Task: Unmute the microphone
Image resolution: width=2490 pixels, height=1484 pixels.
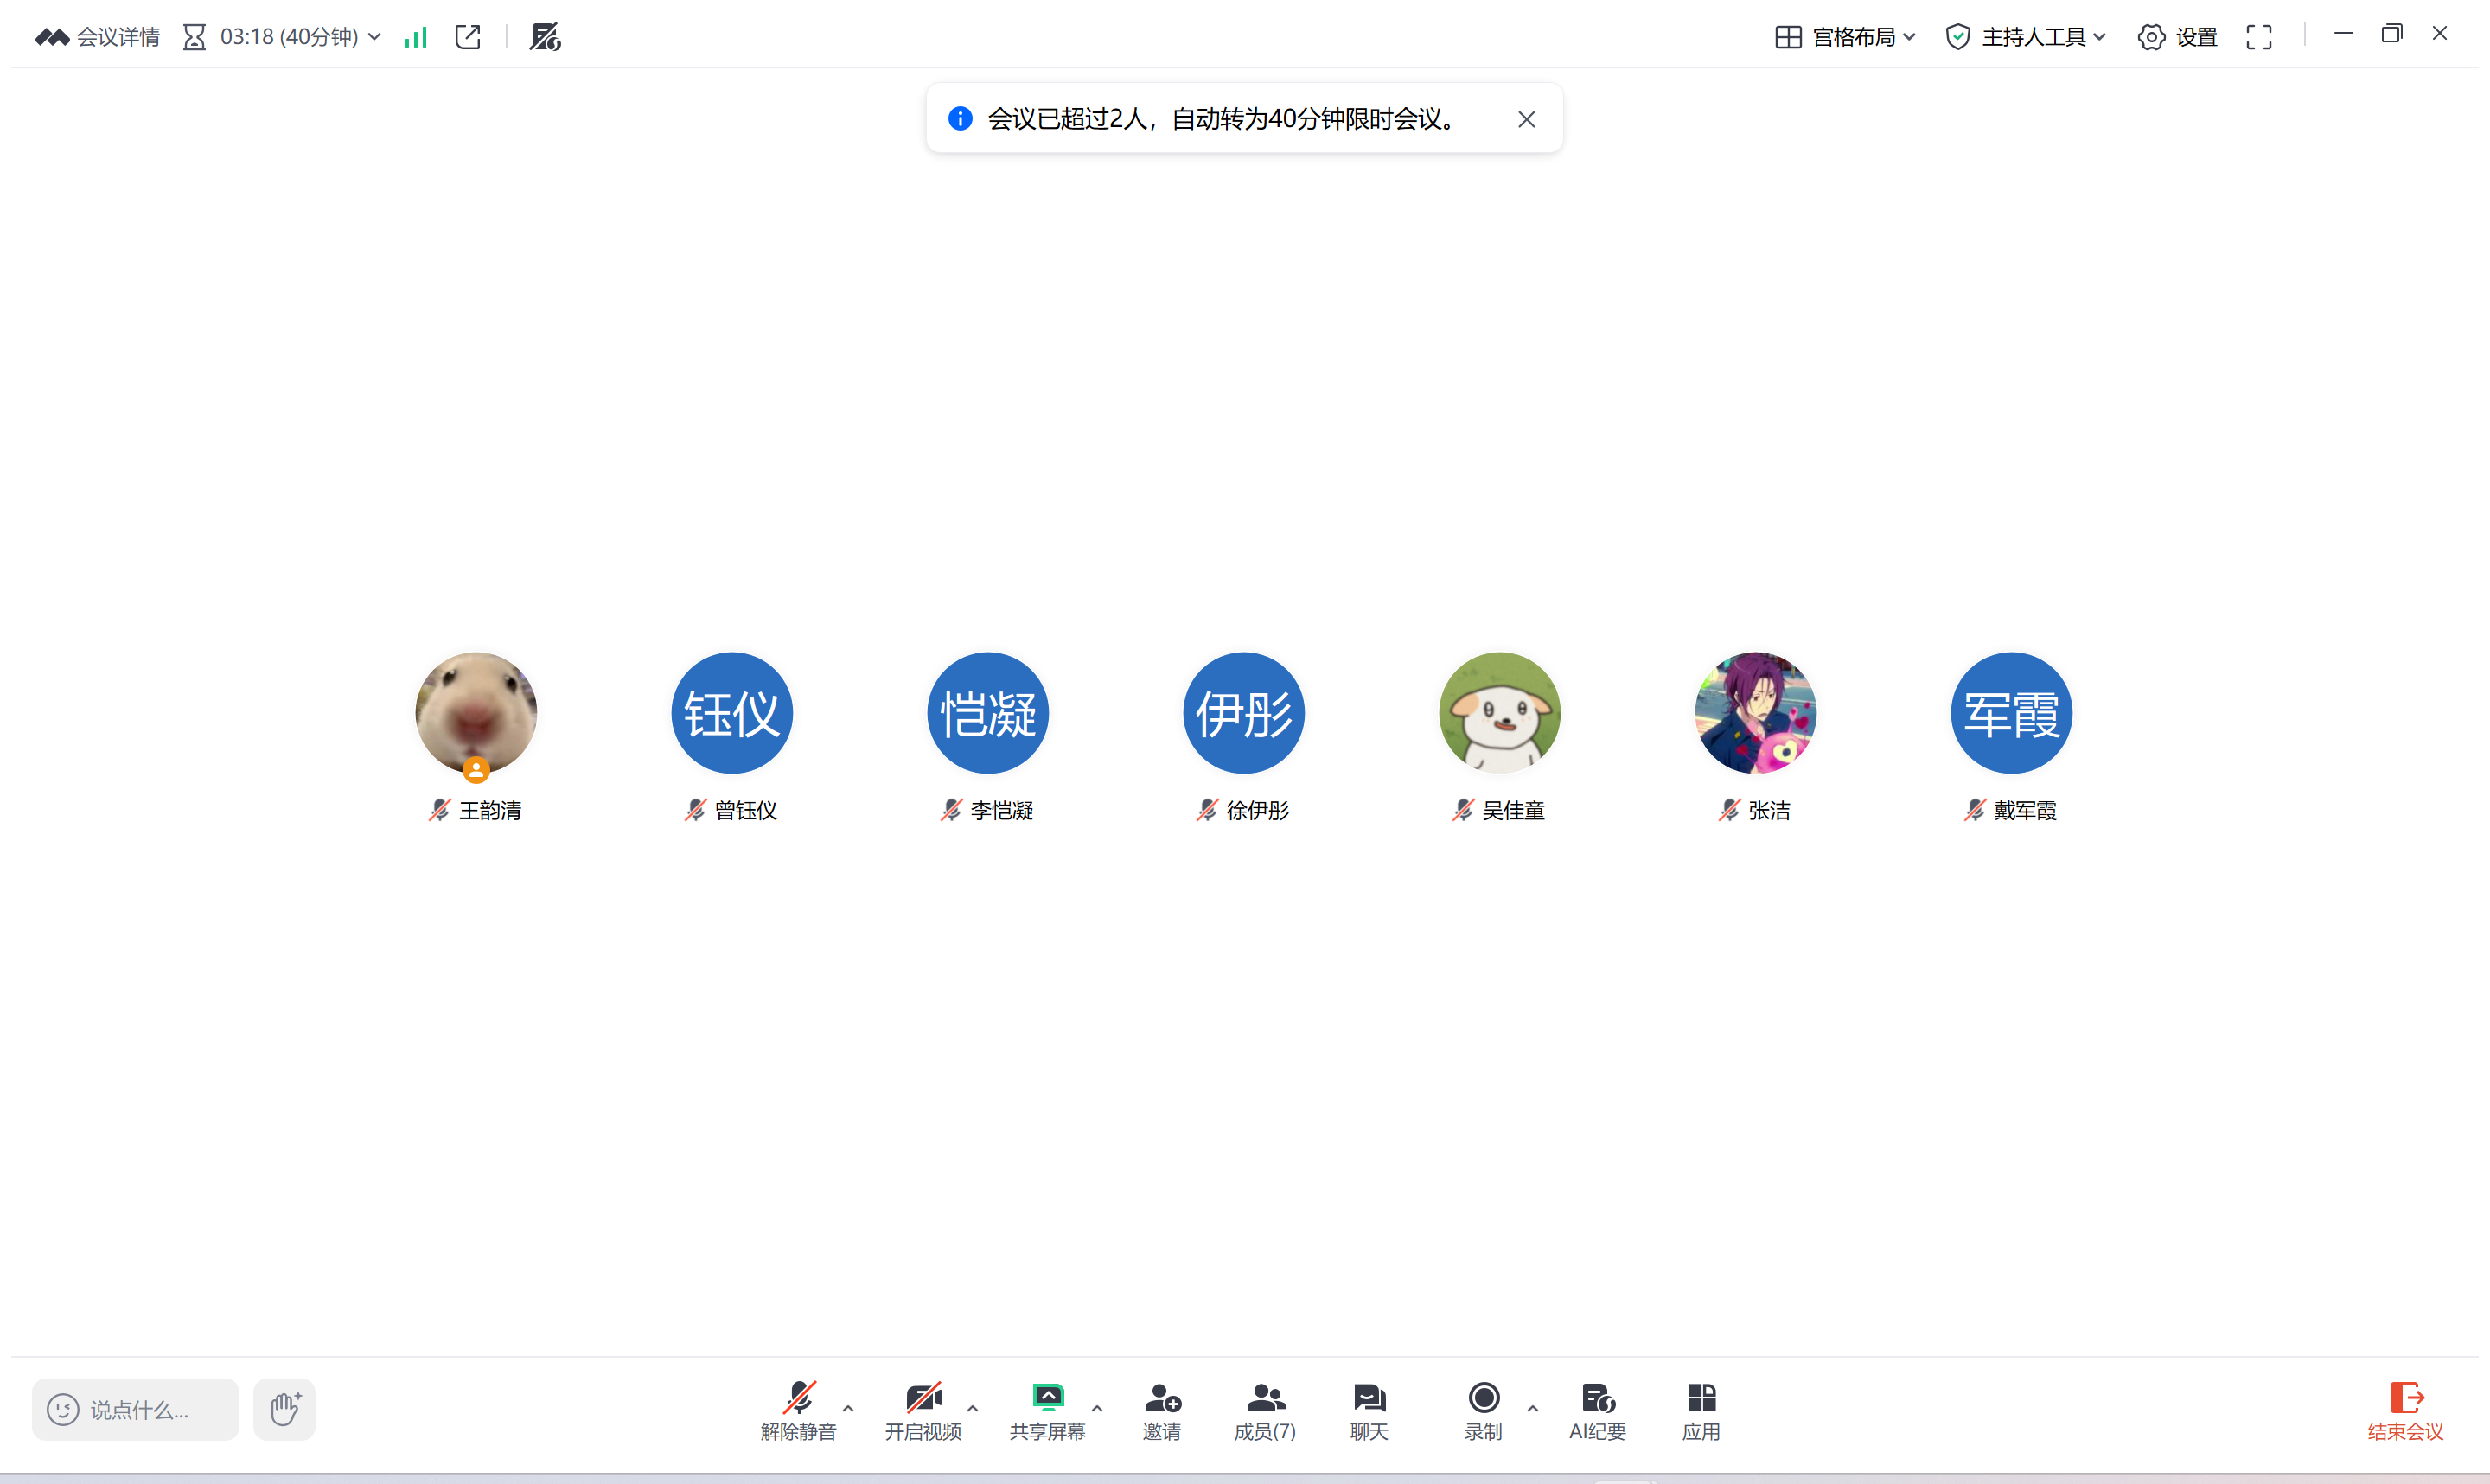Action: click(x=798, y=1408)
